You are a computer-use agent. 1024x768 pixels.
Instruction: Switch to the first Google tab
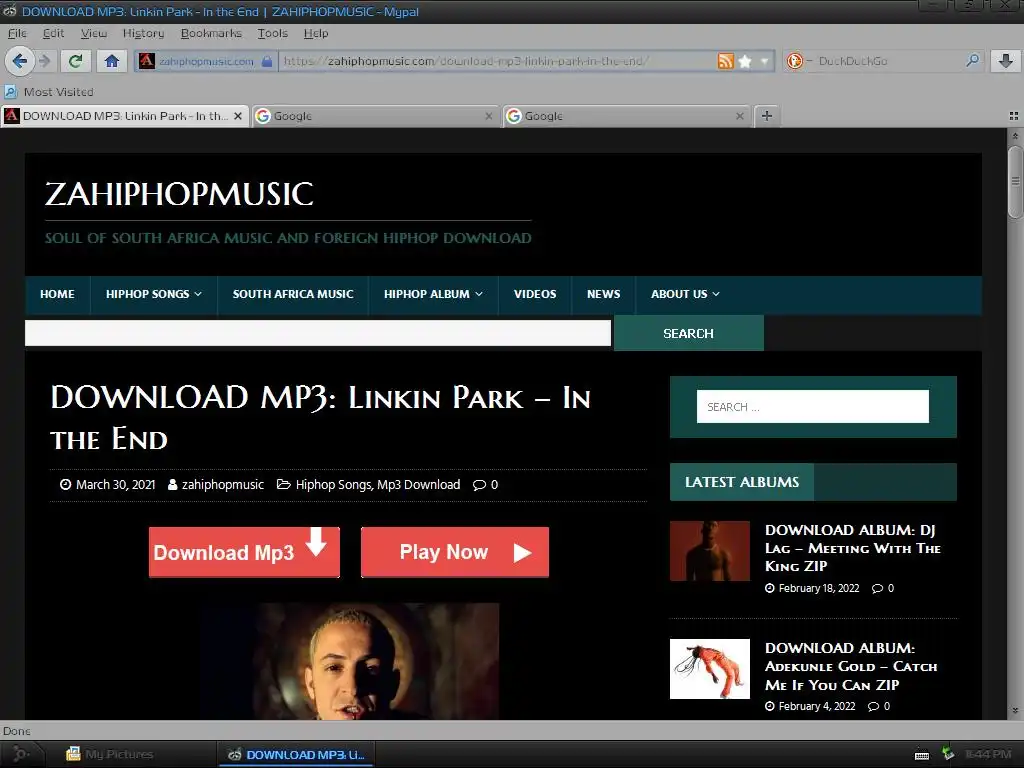coord(376,116)
